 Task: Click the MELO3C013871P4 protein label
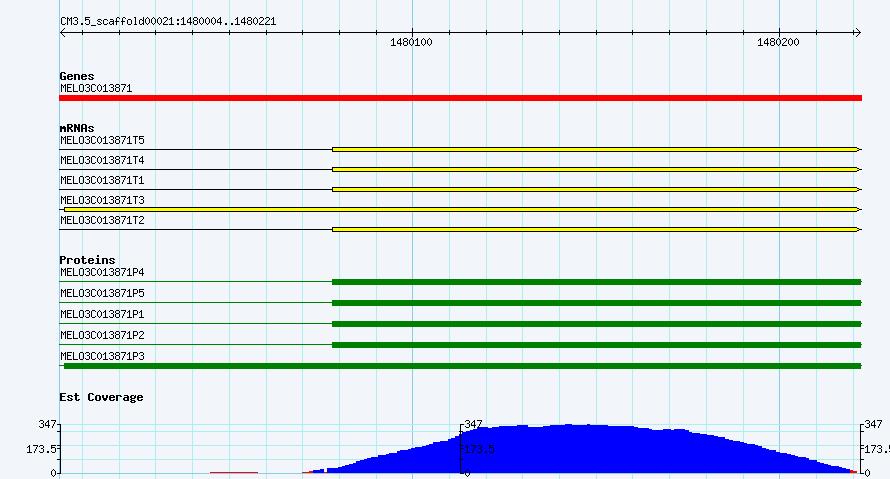[102, 272]
